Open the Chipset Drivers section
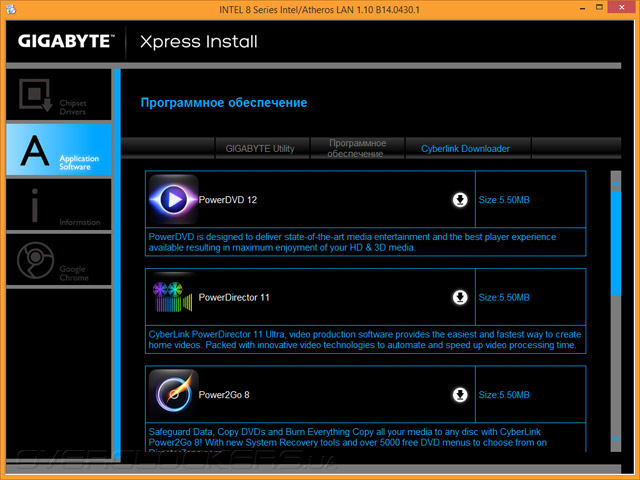 59,94
